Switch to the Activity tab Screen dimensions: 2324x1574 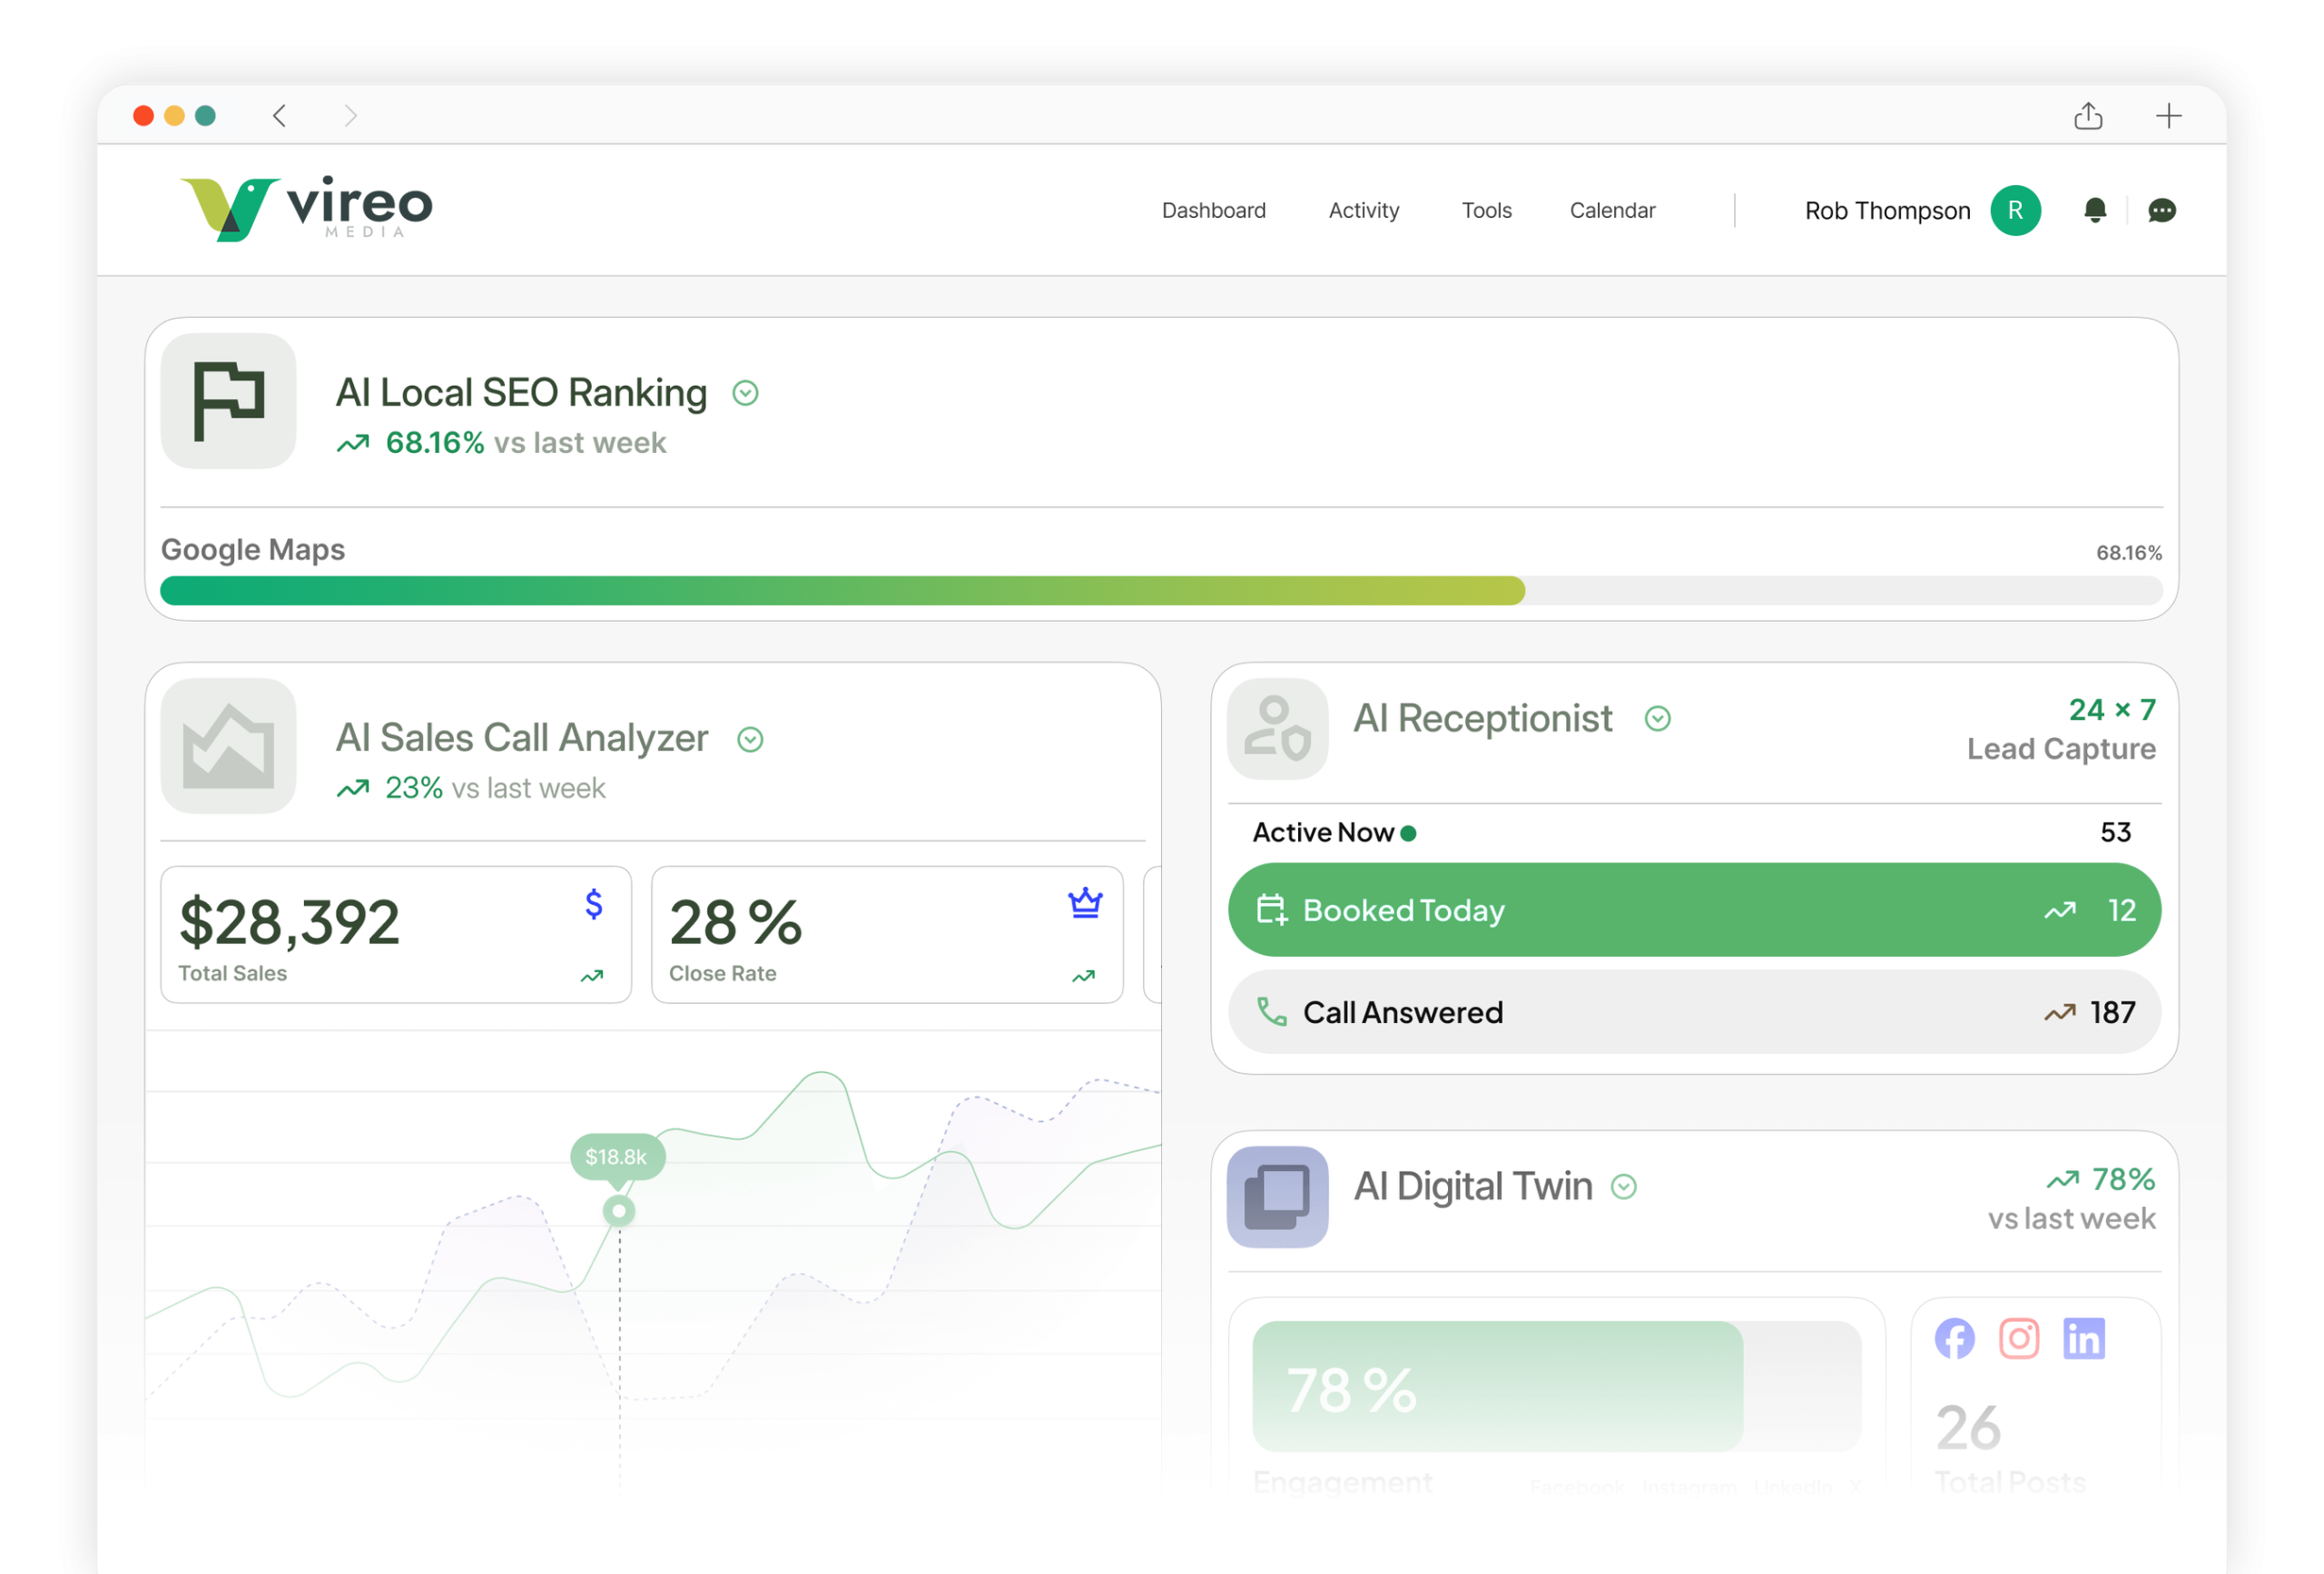coord(1363,210)
